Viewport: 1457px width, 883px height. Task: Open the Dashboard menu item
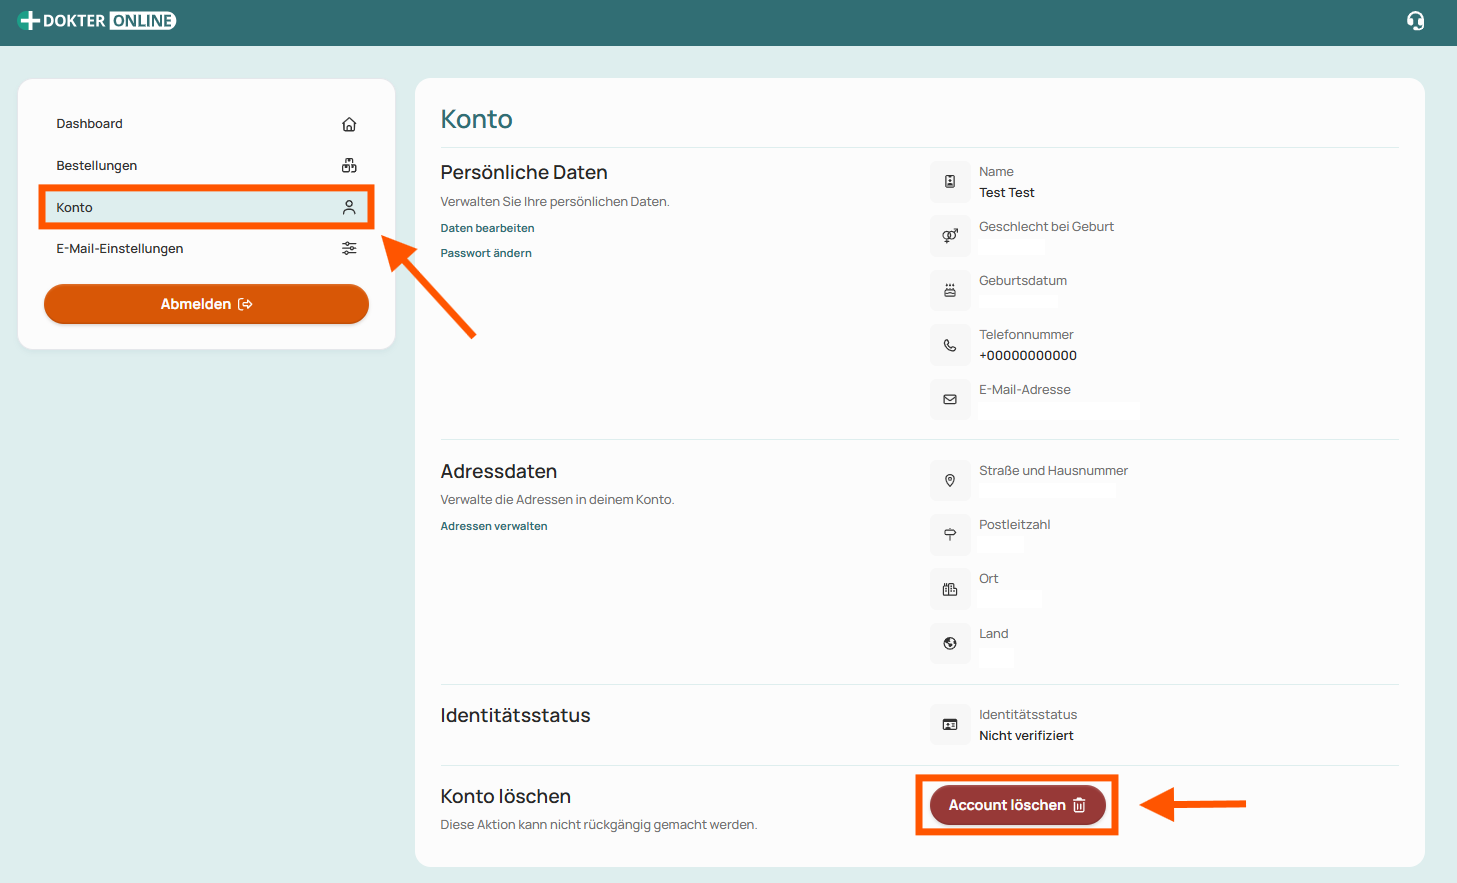point(206,124)
